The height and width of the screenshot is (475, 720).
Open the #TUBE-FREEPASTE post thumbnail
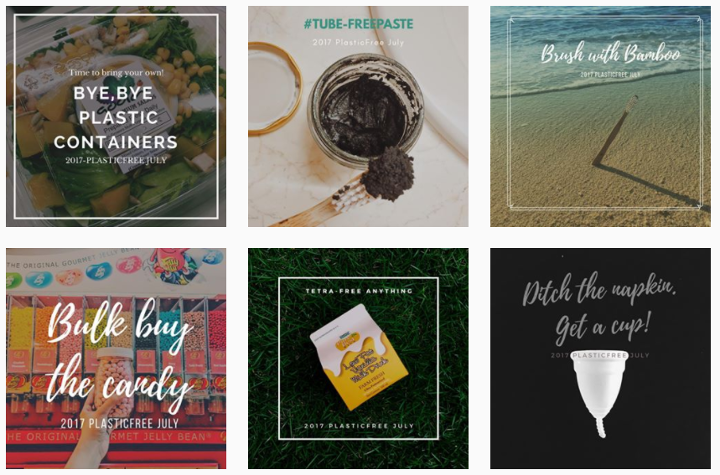pyautogui.click(x=358, y=116)
